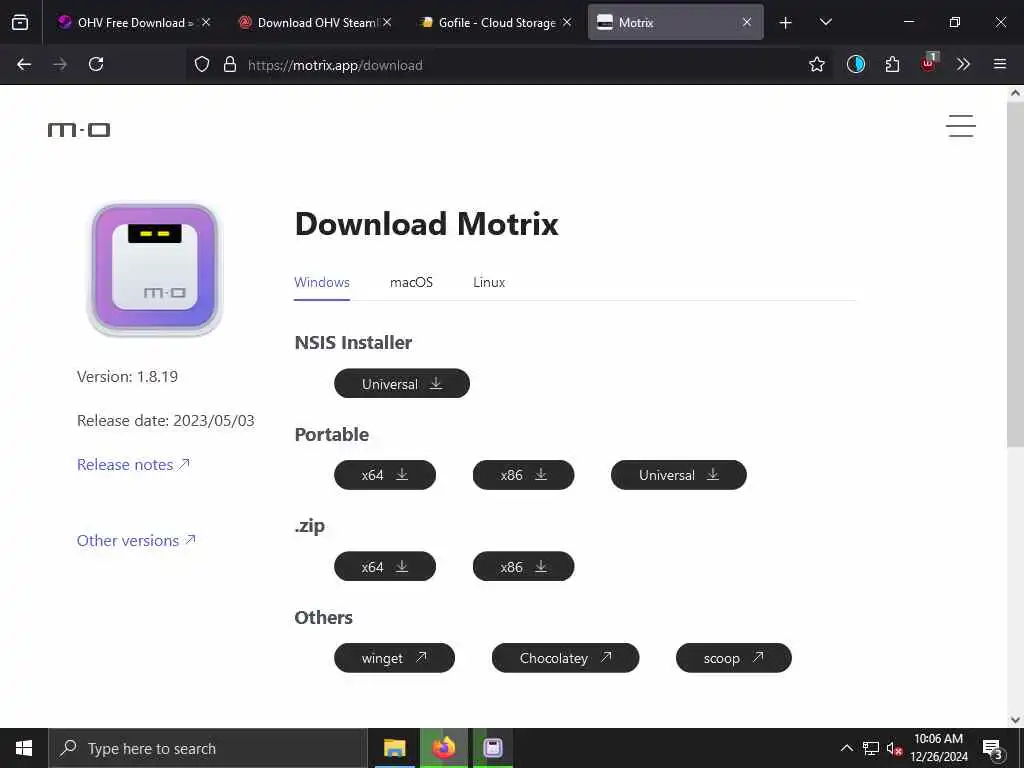Screen dimensions: 1024x768
Task: Show hidden system tray icons
Action: tap(846, 748)
